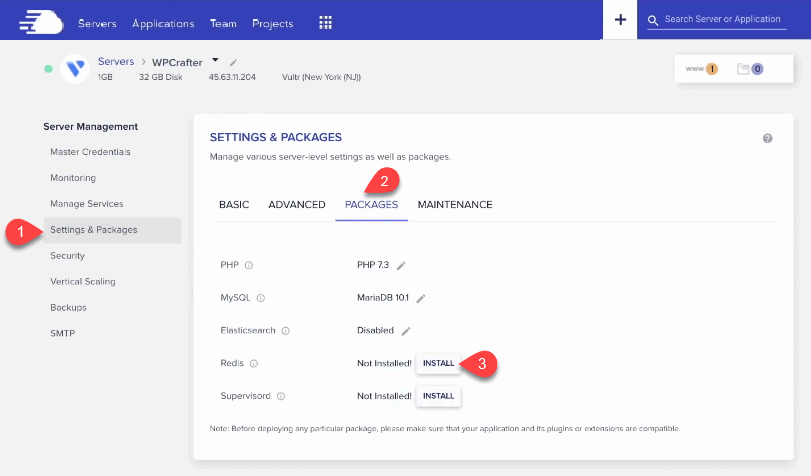Edit the WPCrafter server name pencil
Viewport: 811px width, 476px height.
coord(233,63)
